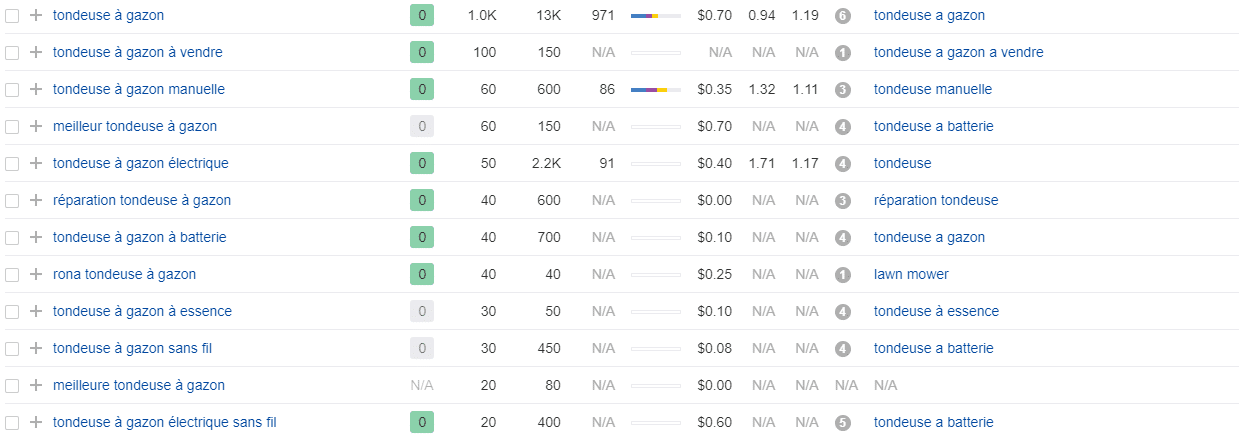Select checkbox for 'réparation tondeuse à gazon'

click(12, 200)
